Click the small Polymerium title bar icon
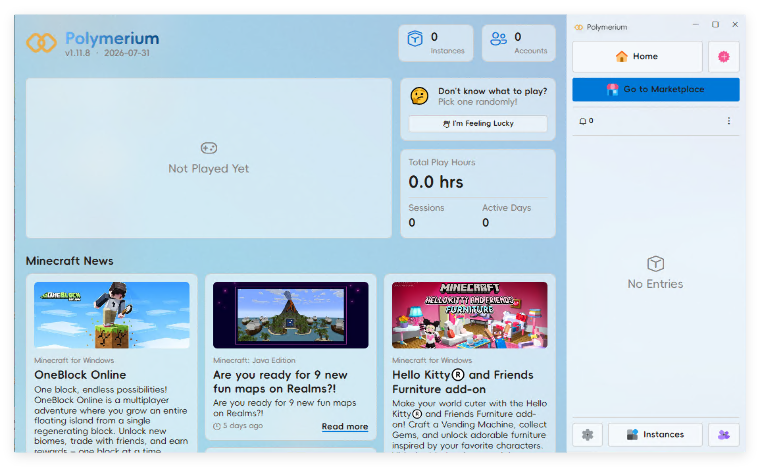This screenshot has height=467, width=760. [x=578, y=27]
